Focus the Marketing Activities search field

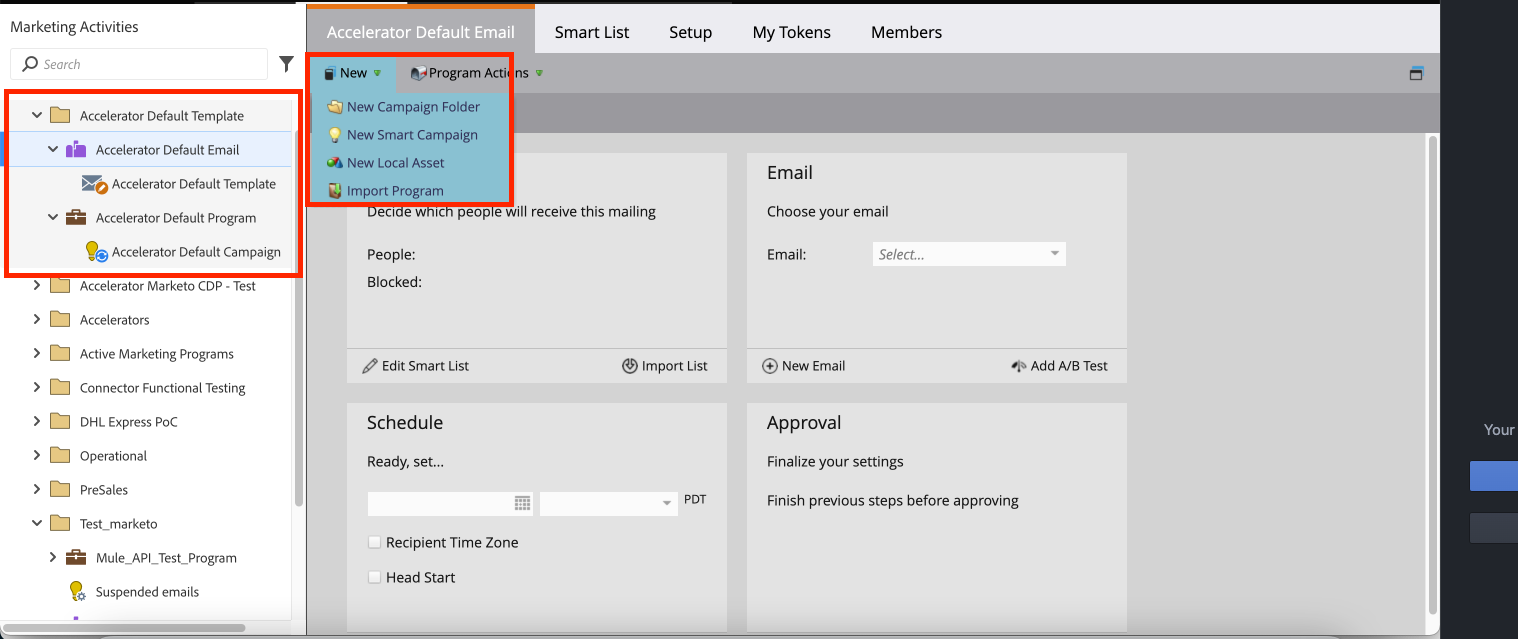point(139,64)
